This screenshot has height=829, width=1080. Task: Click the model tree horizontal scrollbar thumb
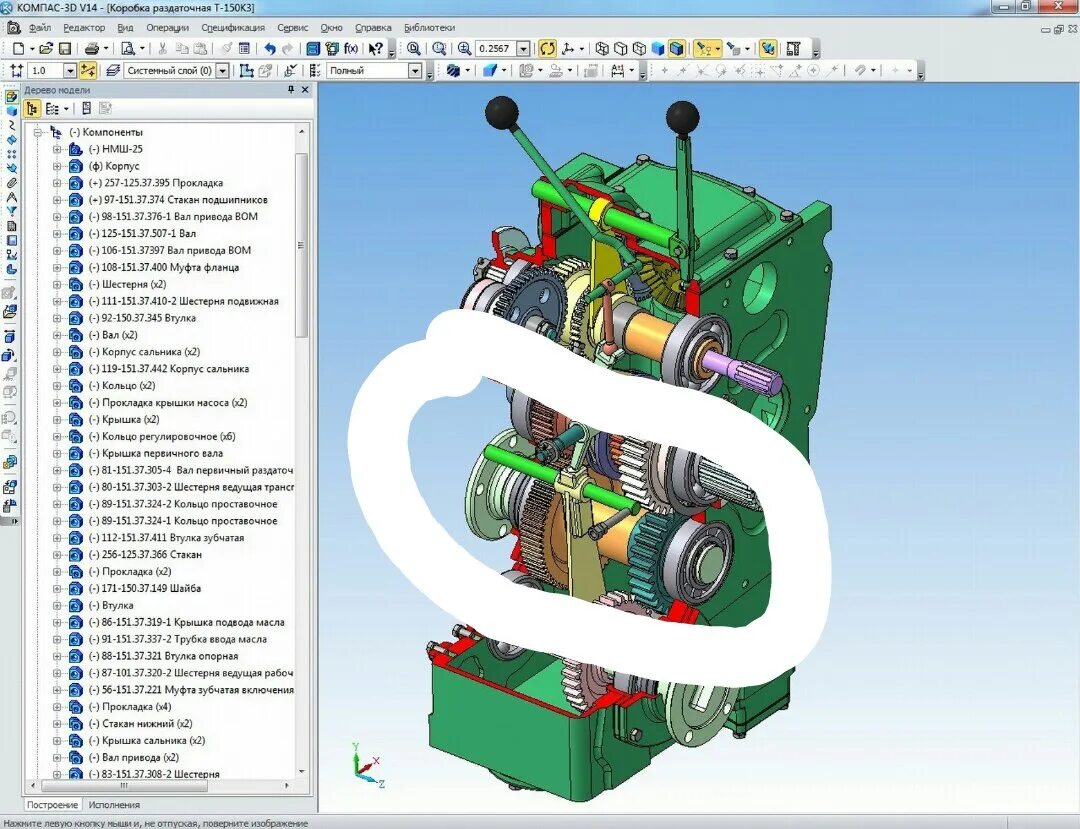[123, 785]
